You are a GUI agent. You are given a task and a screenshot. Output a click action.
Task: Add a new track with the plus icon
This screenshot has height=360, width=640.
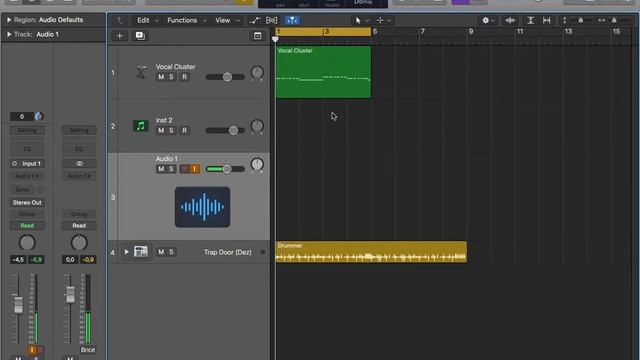tap(120, 36)
